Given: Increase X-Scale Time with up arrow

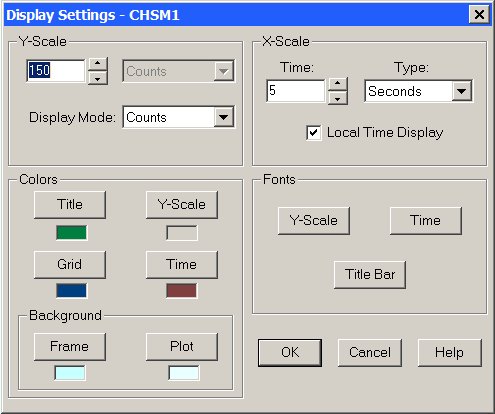Looking at the screenshot, I should [338, 83].
